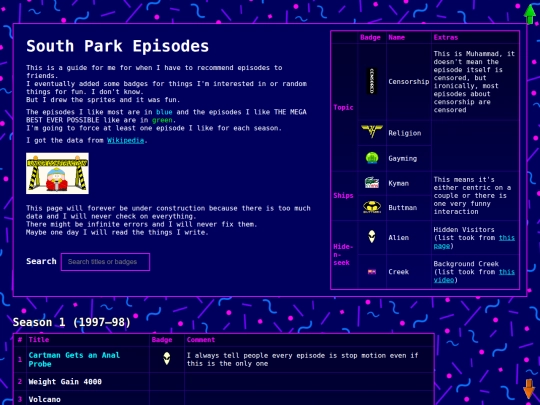This screenshot has height=405, width=540.
Task: Click 'Weight Gain 4000' episode title
Action: point(65,381)
